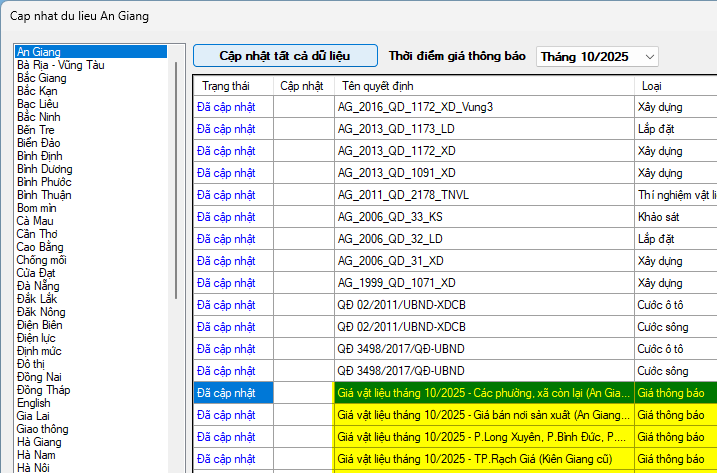
Task: Click the 'Cập nhật' cell of highlighted green row
Action: (x=303, y=393)
